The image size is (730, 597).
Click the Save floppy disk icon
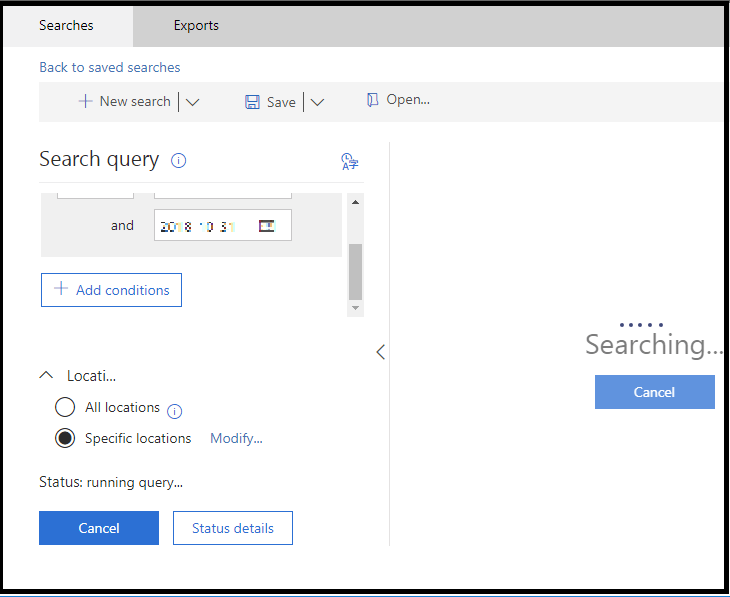pos(252,102)
